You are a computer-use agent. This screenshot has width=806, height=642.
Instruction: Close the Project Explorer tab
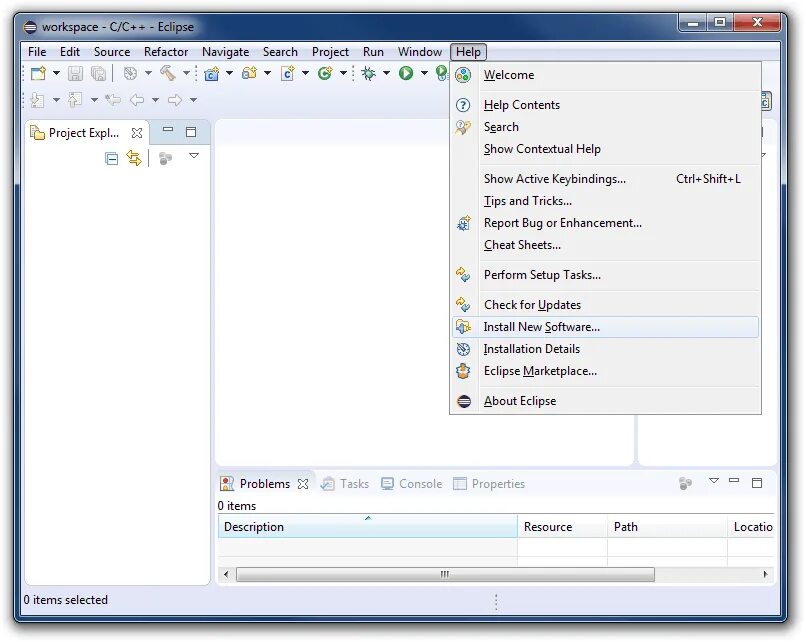137,133
